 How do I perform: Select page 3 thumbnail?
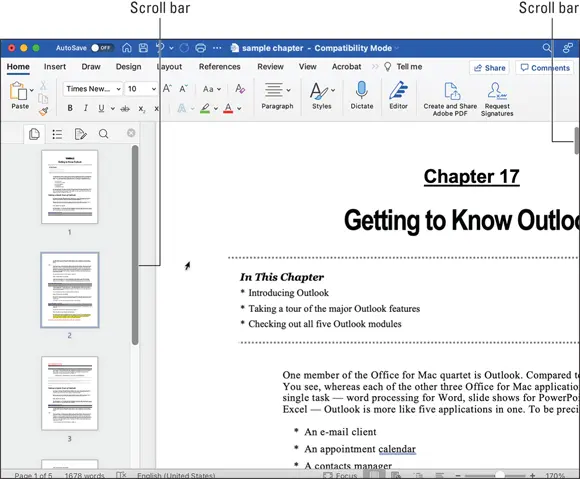pos(70,393)
